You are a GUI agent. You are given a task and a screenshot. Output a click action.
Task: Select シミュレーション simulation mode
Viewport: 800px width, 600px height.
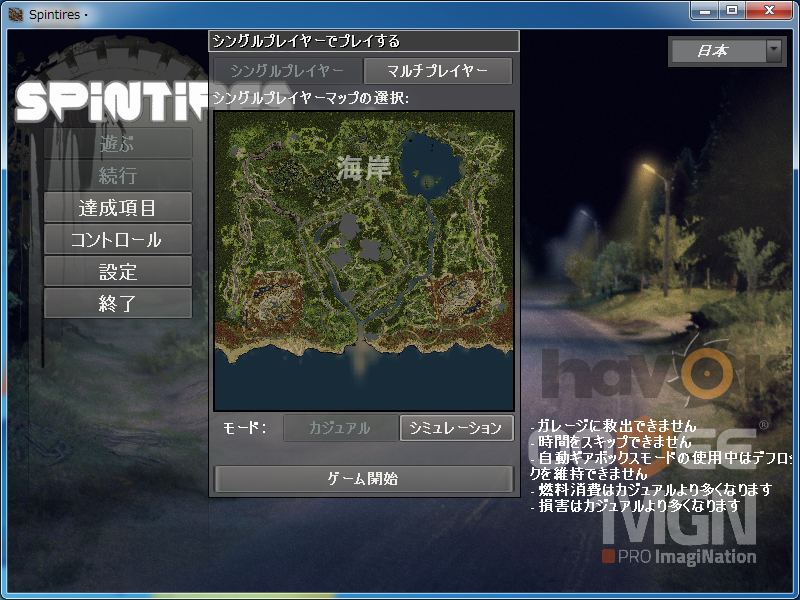[x=456, y=428]
